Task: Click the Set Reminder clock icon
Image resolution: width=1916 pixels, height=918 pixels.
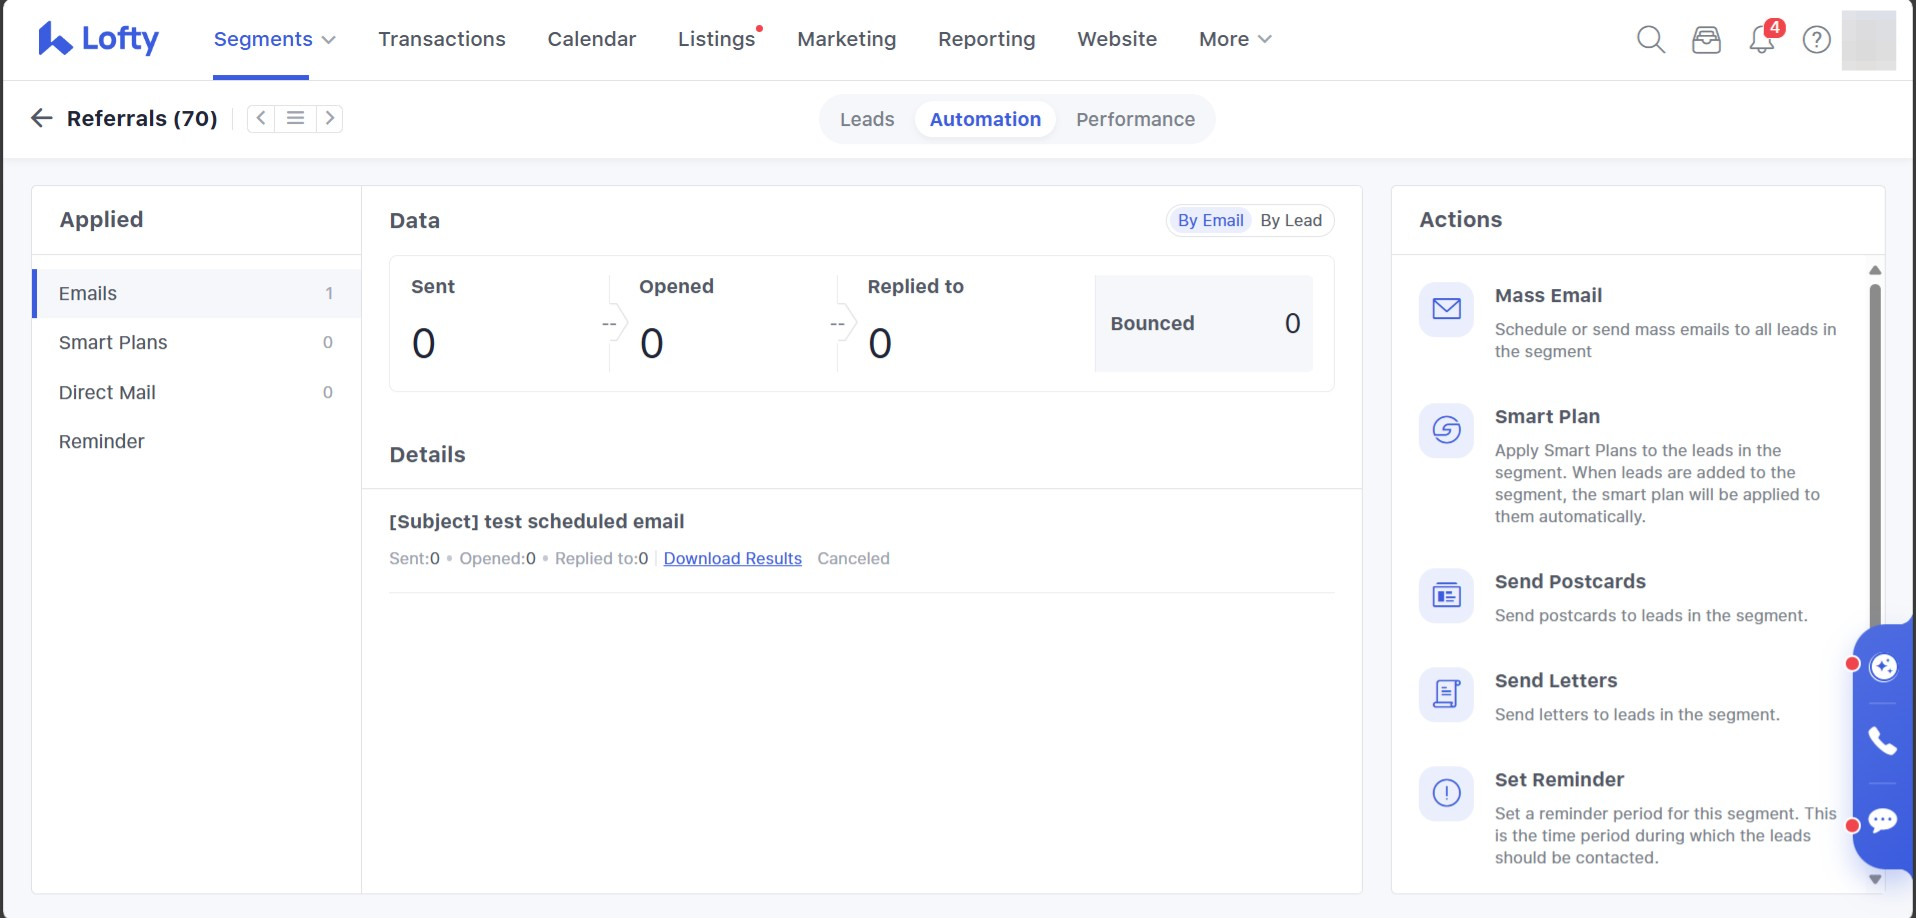Action: coord(1446,793)
